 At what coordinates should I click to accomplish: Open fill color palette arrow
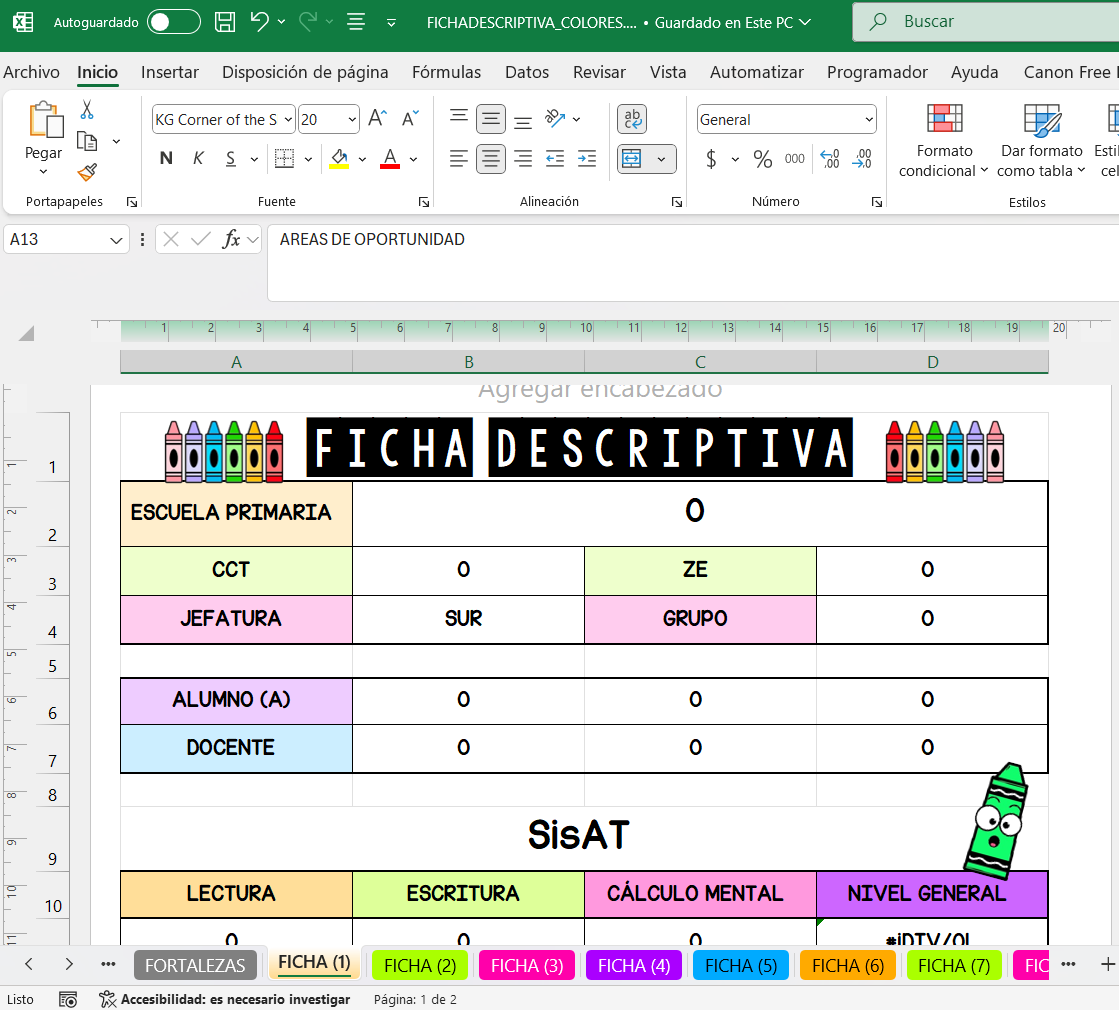[x=363, y=159]
